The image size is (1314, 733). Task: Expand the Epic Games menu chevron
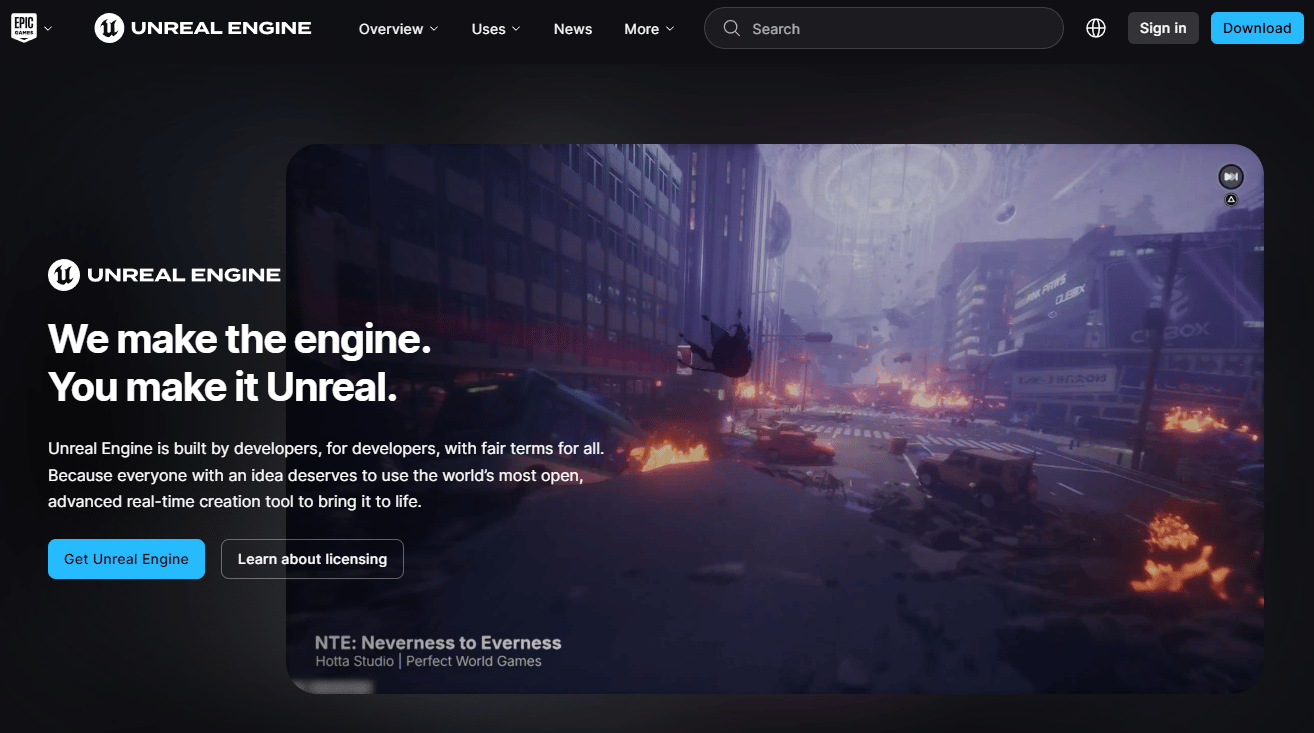tap(48, 29)
